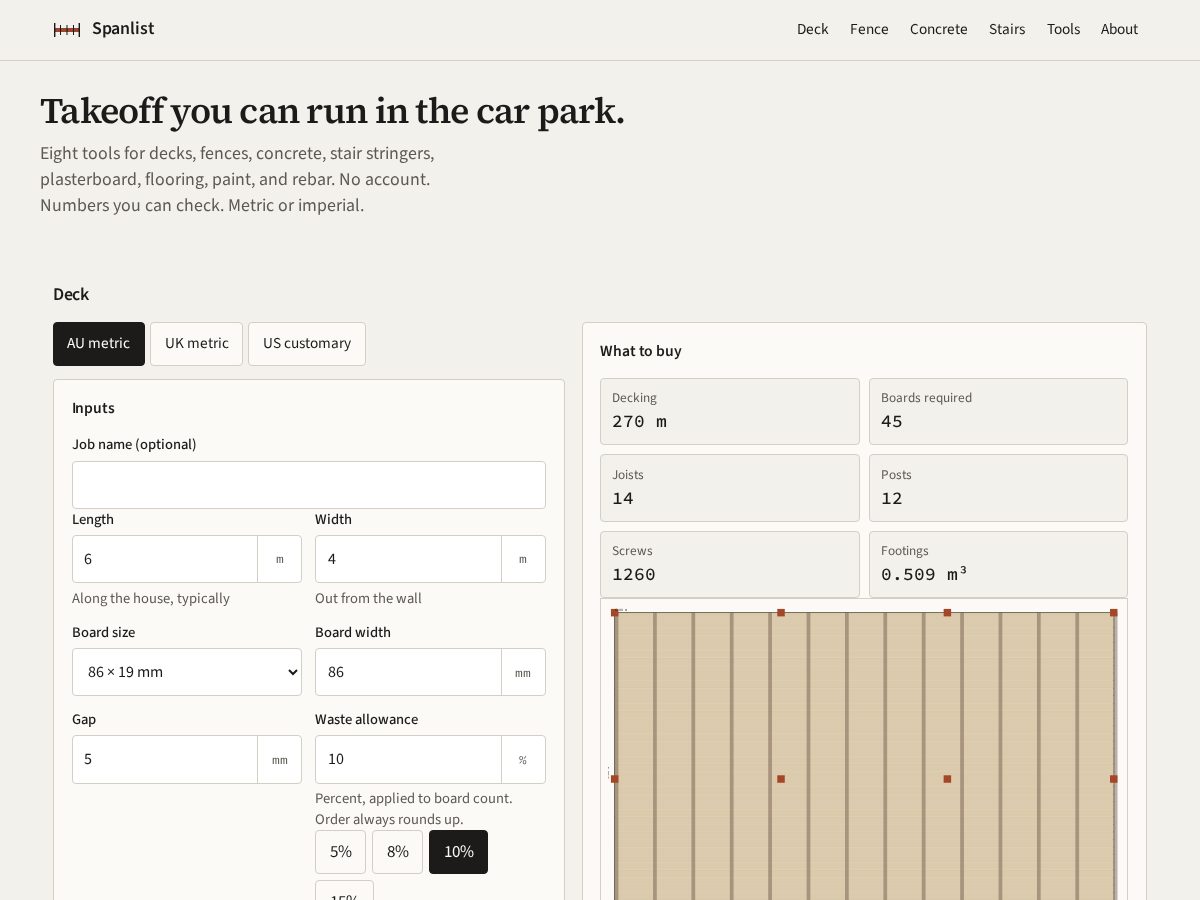
Task: Focus the Job name input field
Action: 309,485
